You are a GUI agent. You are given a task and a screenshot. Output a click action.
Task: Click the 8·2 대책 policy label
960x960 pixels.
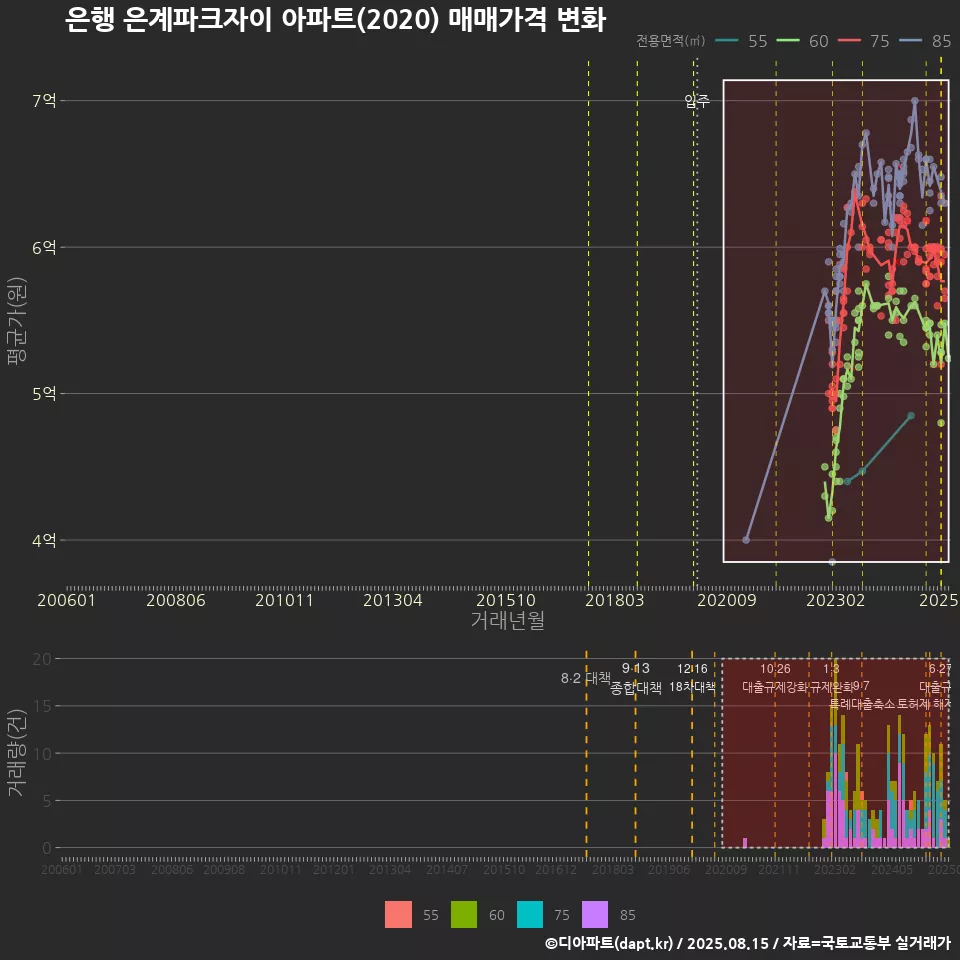[586, 678]
